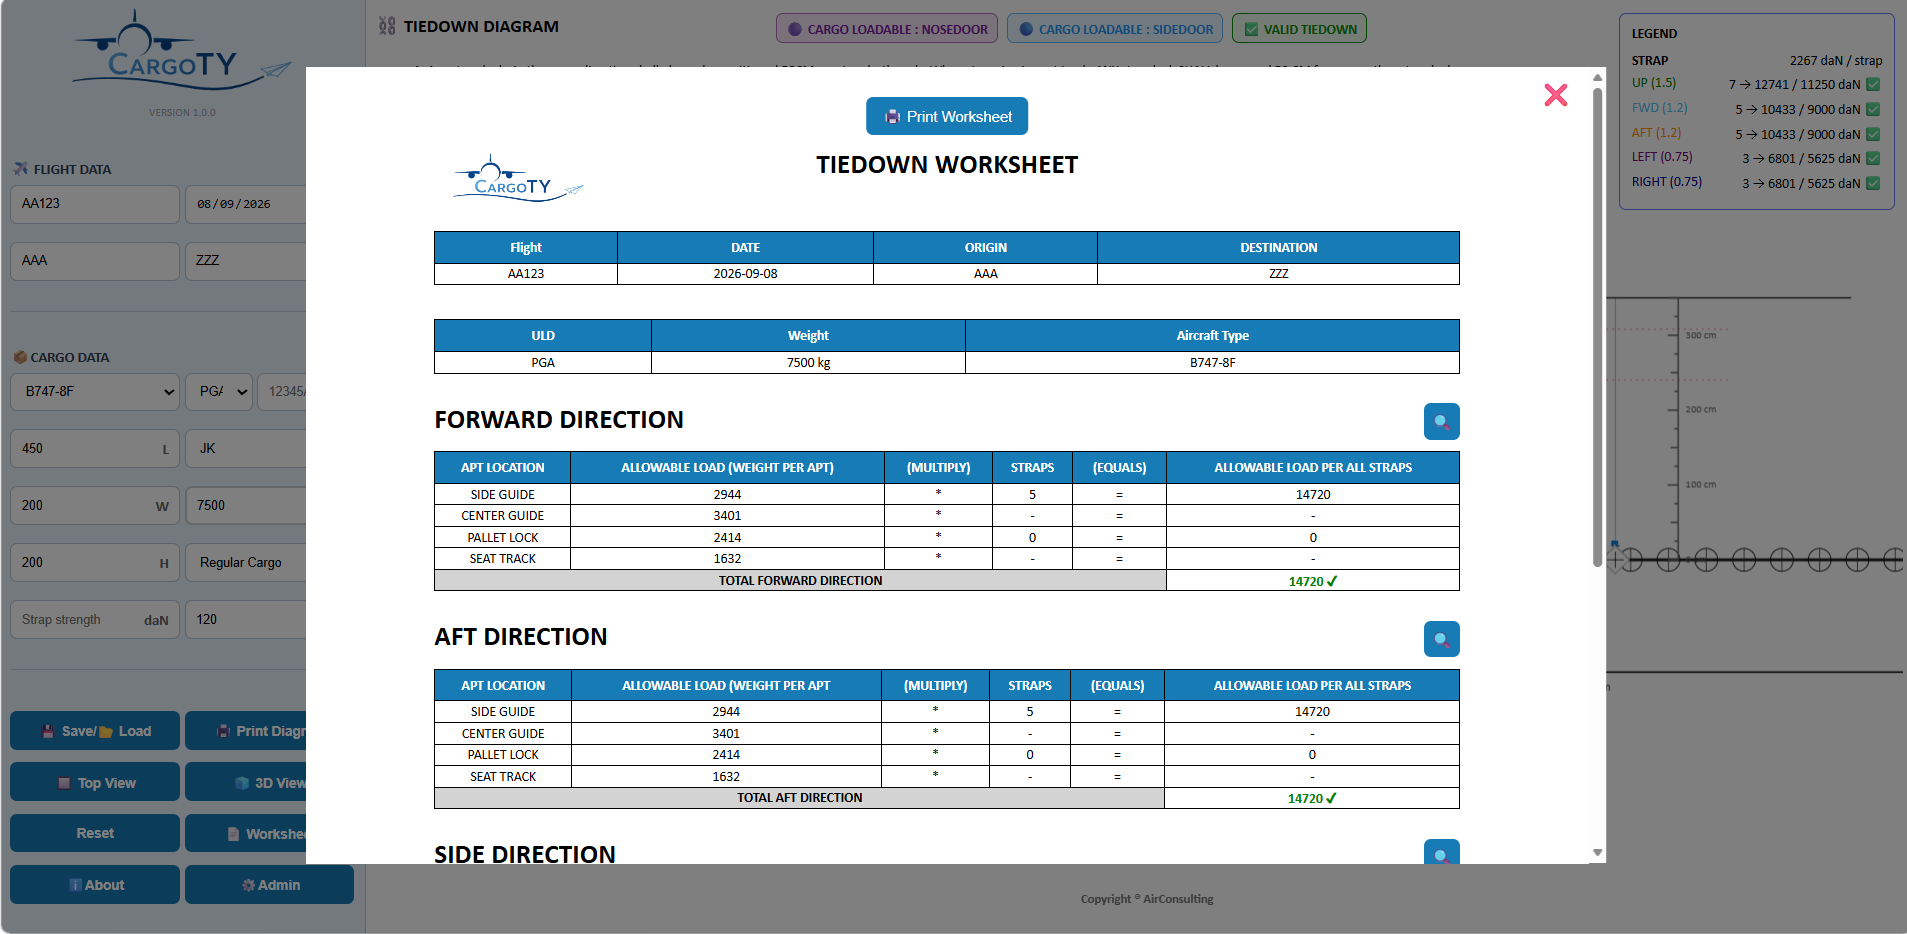Click the Reset button
Screen dimensions: 1907x934
[95, 833]
